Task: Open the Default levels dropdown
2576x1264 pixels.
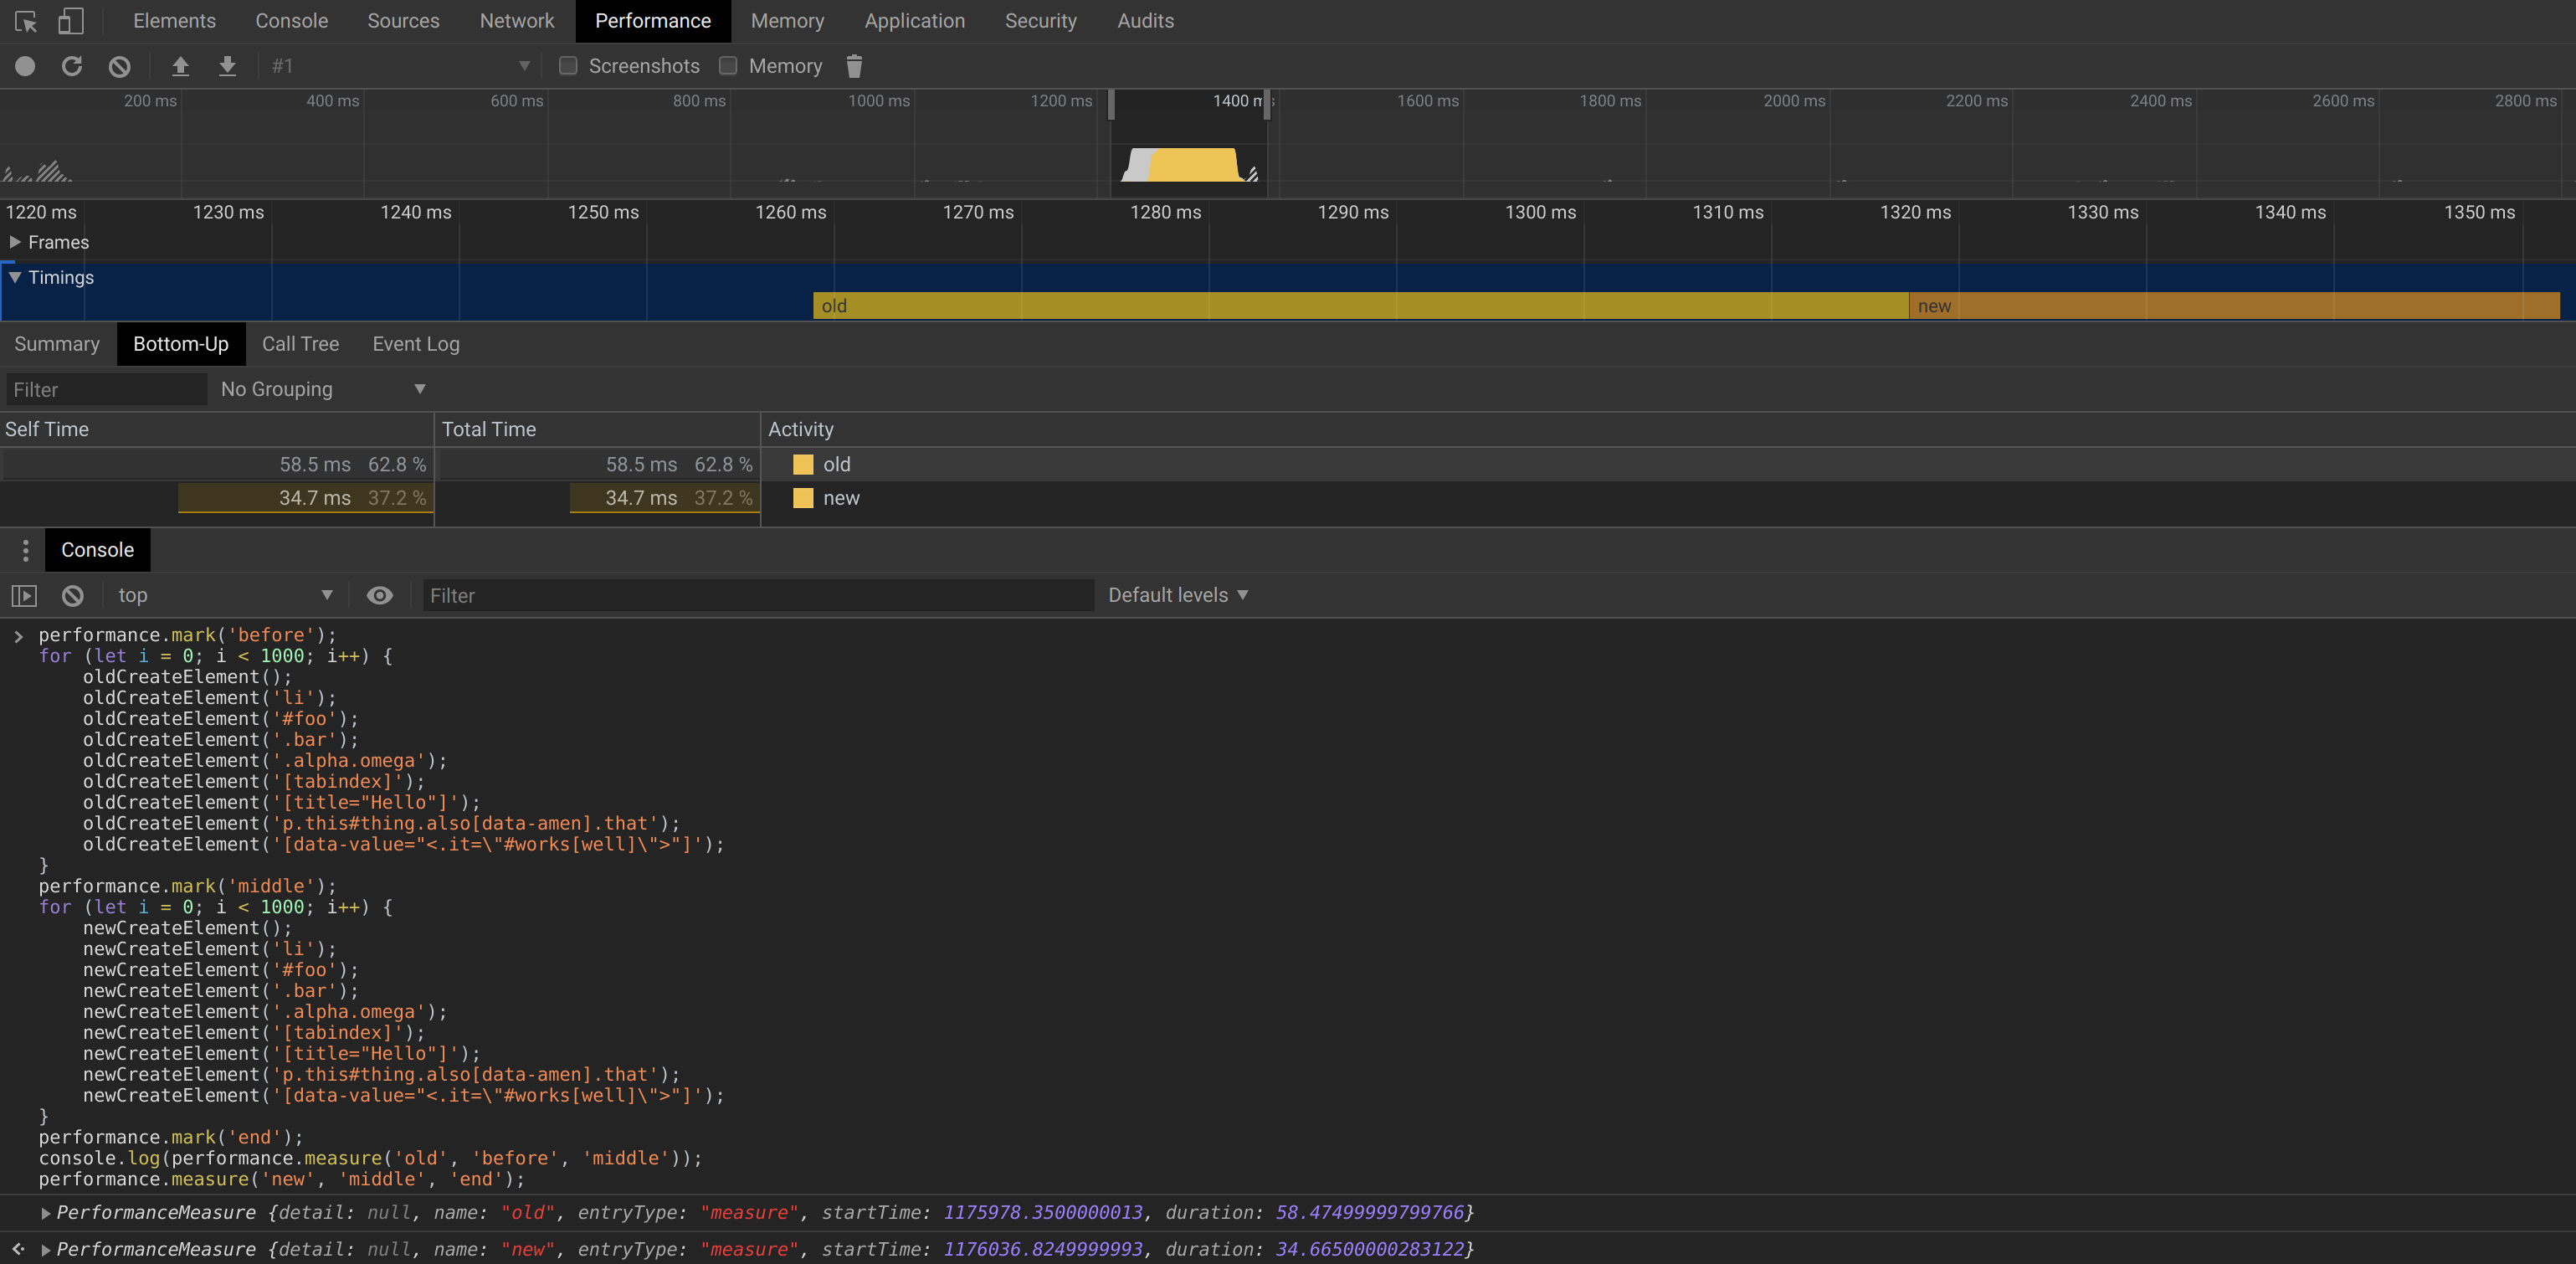Action: click(1178, 595)
